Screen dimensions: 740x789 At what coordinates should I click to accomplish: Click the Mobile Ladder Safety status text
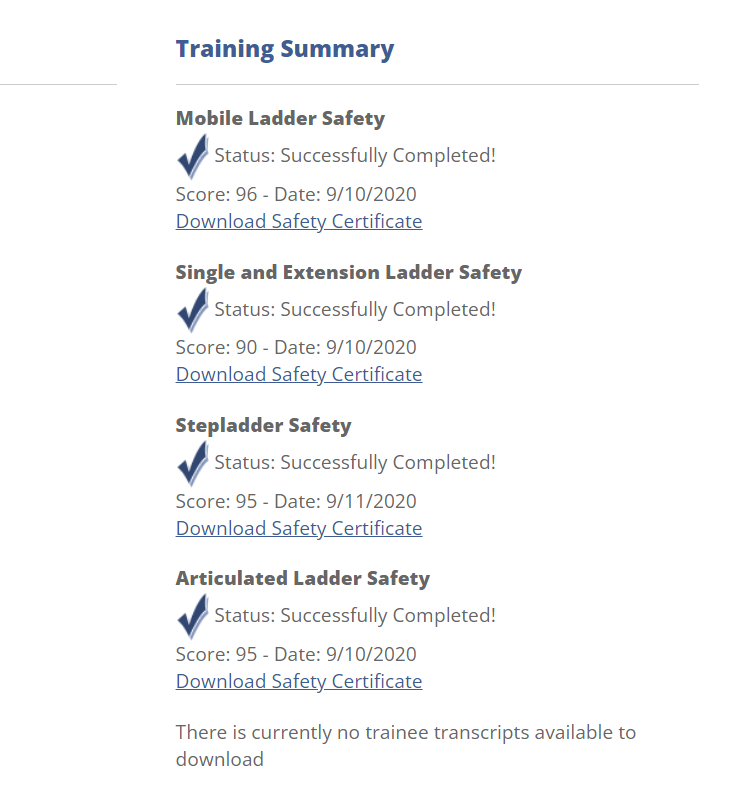coord(355,156)
